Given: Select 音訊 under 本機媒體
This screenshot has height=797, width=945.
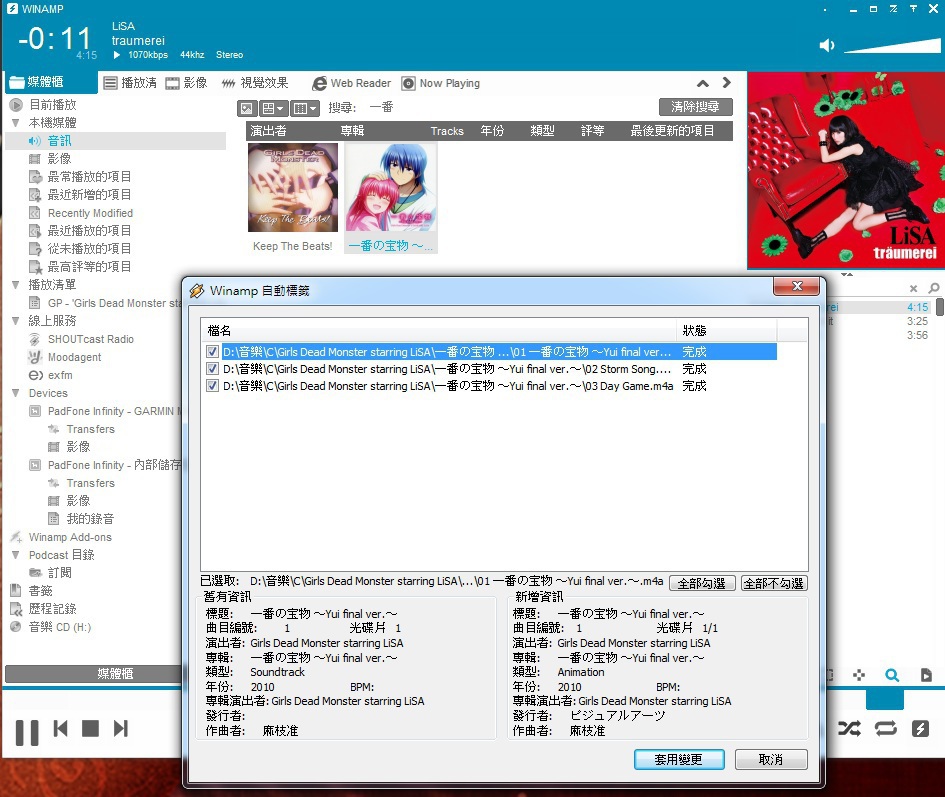Looking at the screenshot, I should pyautogui.click(x=59, y=141).
